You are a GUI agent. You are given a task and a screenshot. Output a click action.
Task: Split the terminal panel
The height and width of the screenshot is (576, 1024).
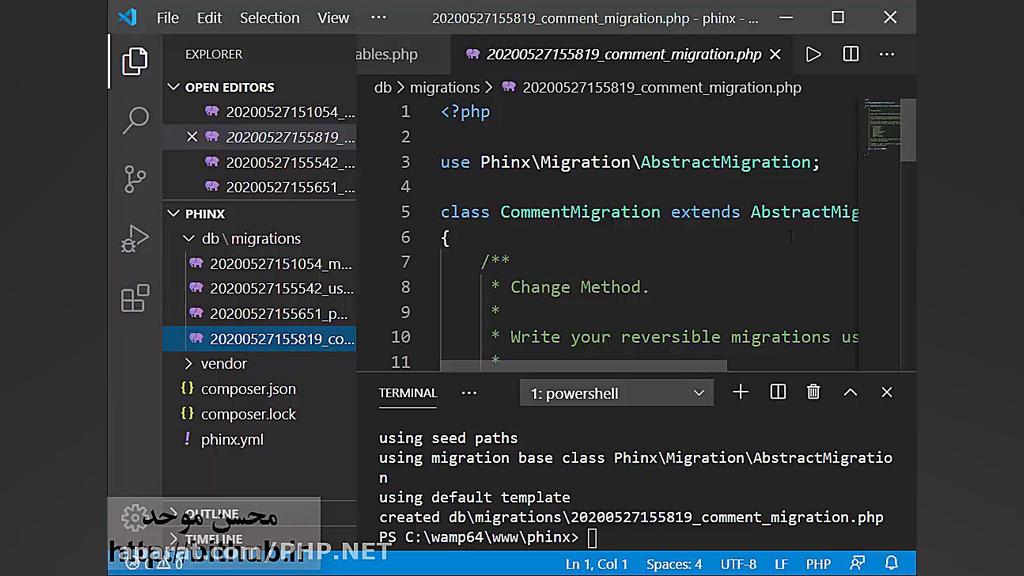click(x=777, y=392)
